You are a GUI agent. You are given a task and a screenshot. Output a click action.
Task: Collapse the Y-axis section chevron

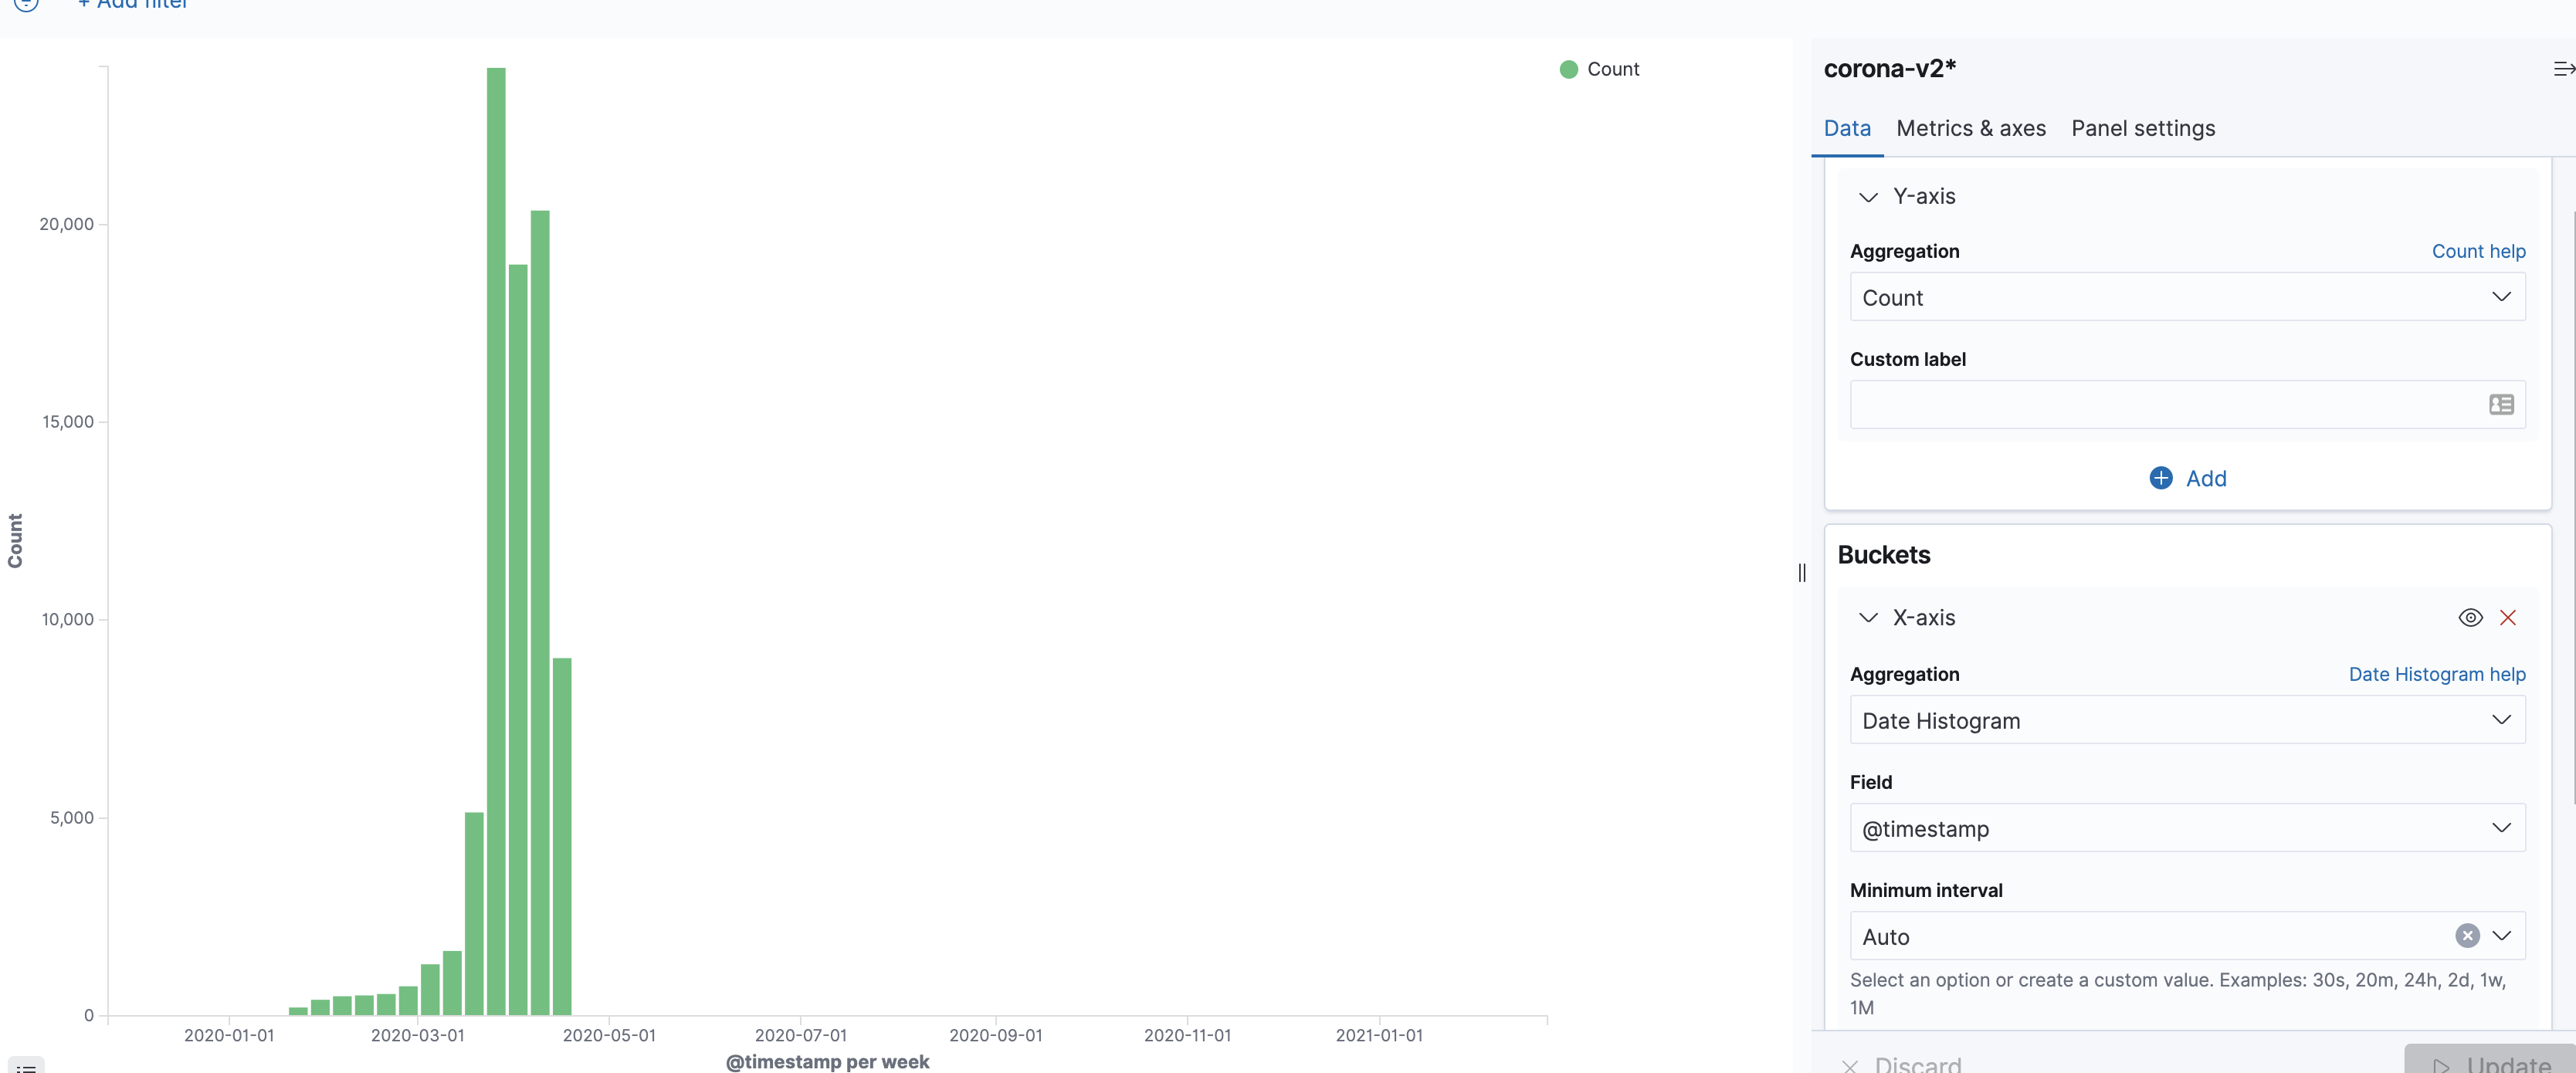pyautogui.click(x=1868, y=197)
